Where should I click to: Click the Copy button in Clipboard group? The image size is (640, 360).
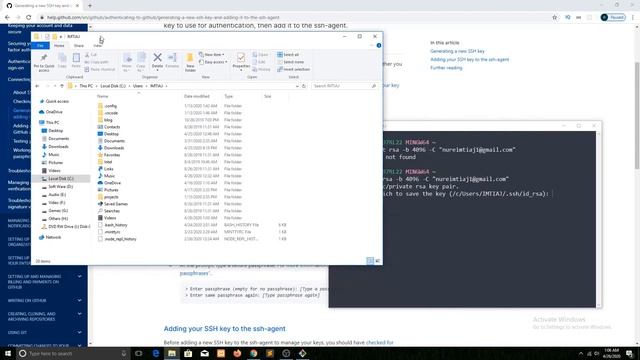(62, 61)
